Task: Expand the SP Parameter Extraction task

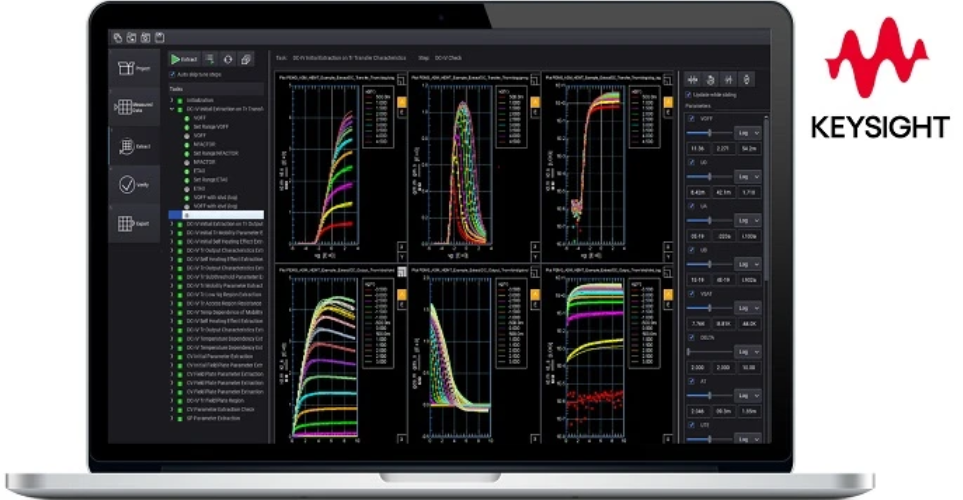Action: coord(170,417)
